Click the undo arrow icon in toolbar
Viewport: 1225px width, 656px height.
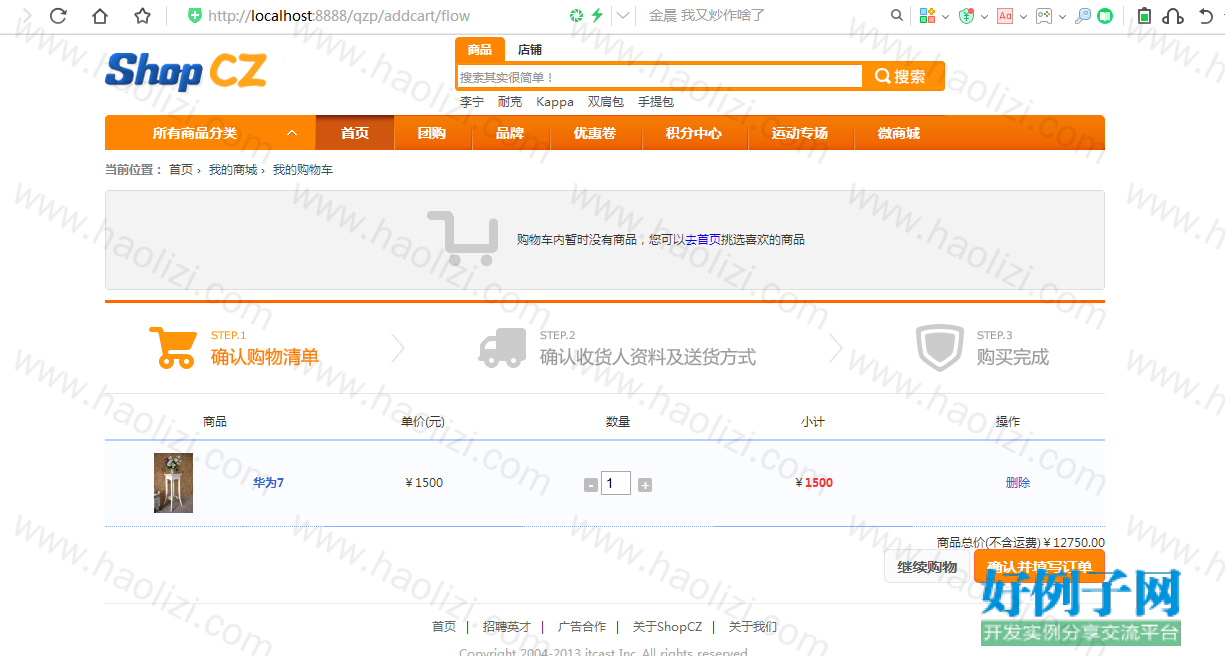point(1206,16)
